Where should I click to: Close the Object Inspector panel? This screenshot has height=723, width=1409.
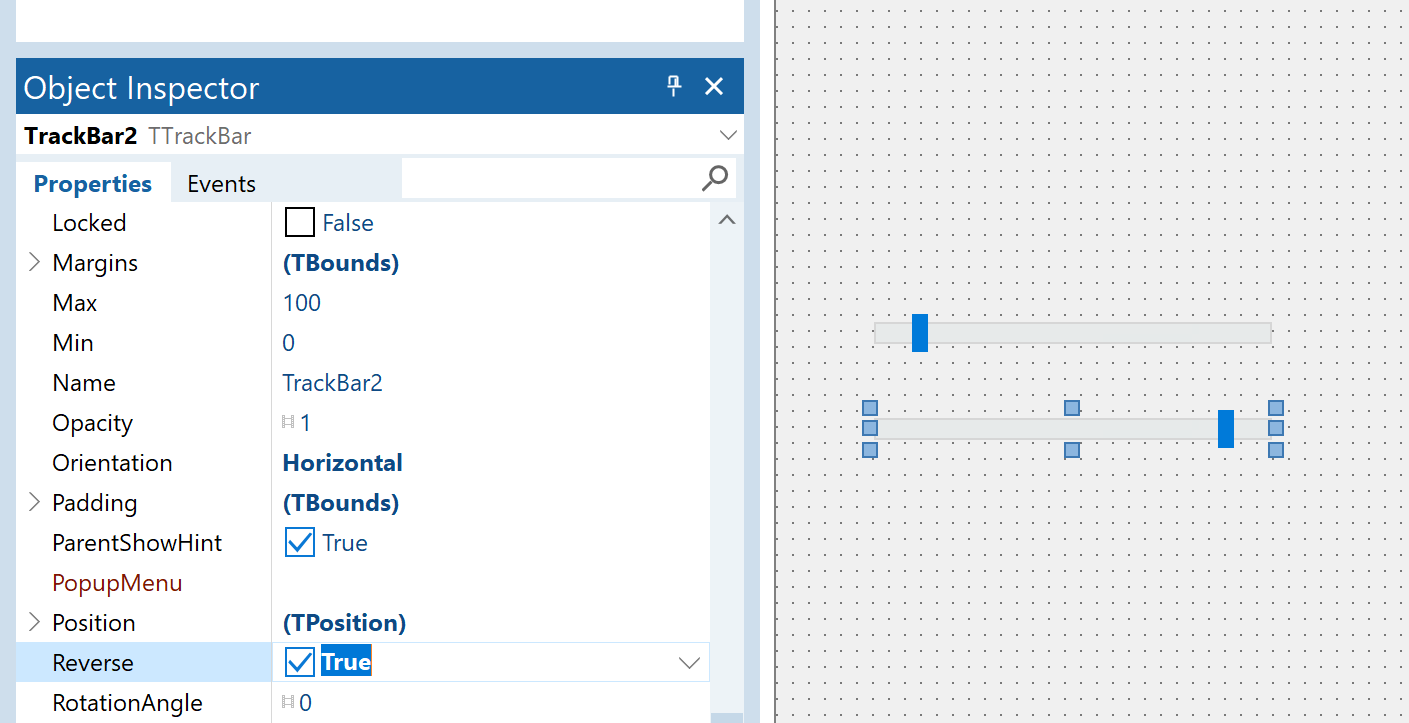coord(714,86)
